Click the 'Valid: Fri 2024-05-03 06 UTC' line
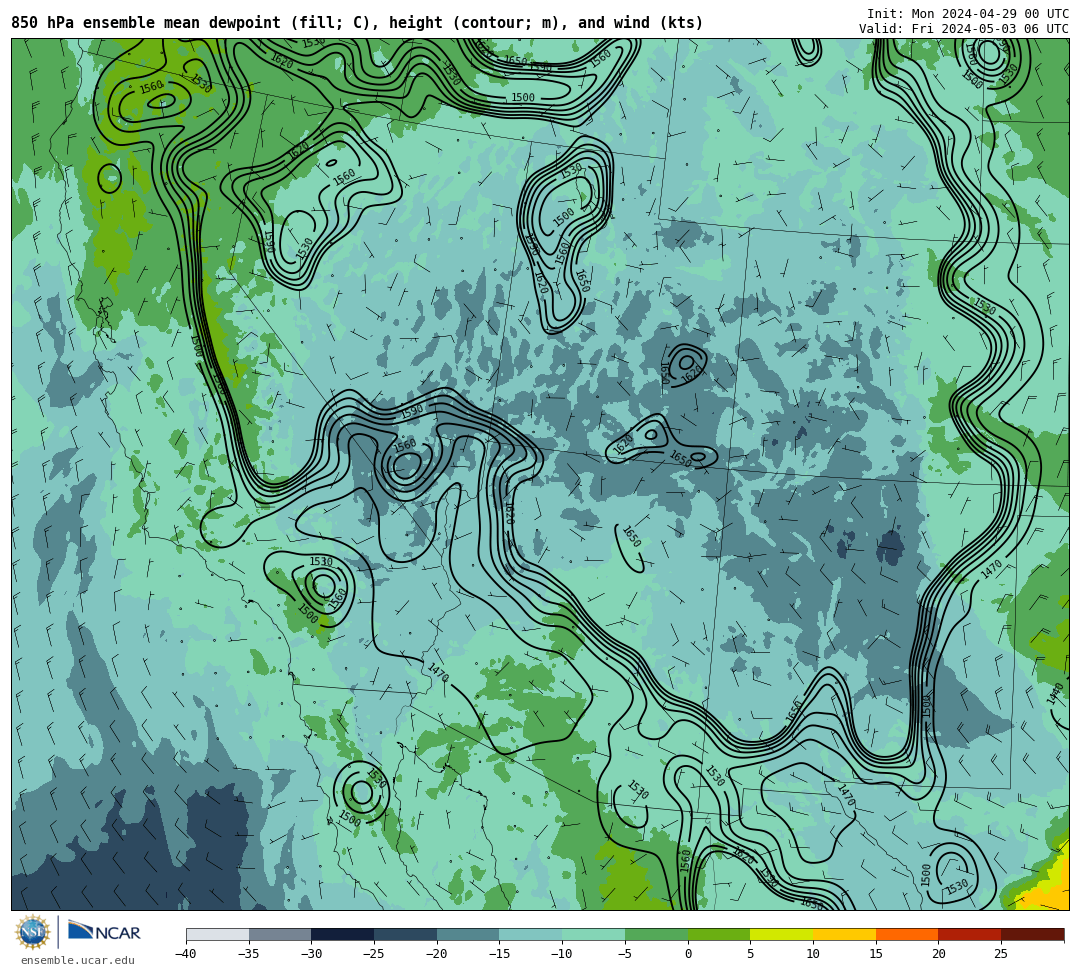 click(964, 29)
